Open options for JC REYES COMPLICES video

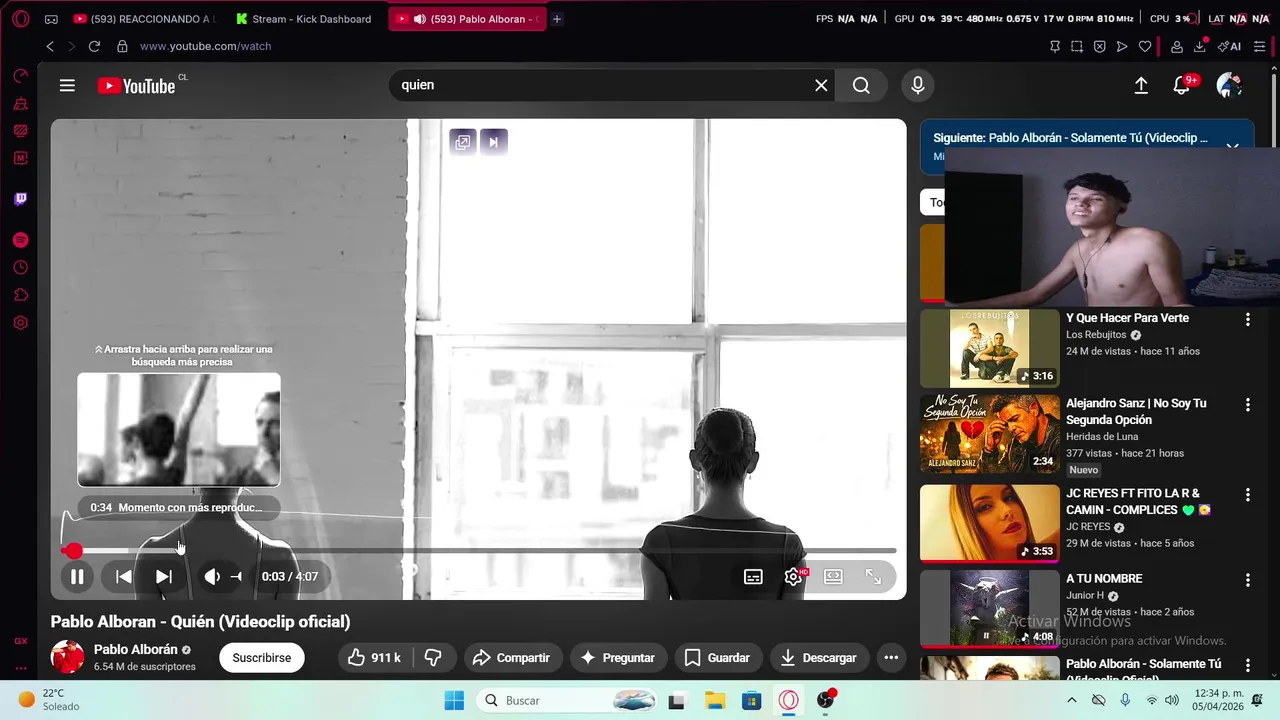tap(1247, 495)
